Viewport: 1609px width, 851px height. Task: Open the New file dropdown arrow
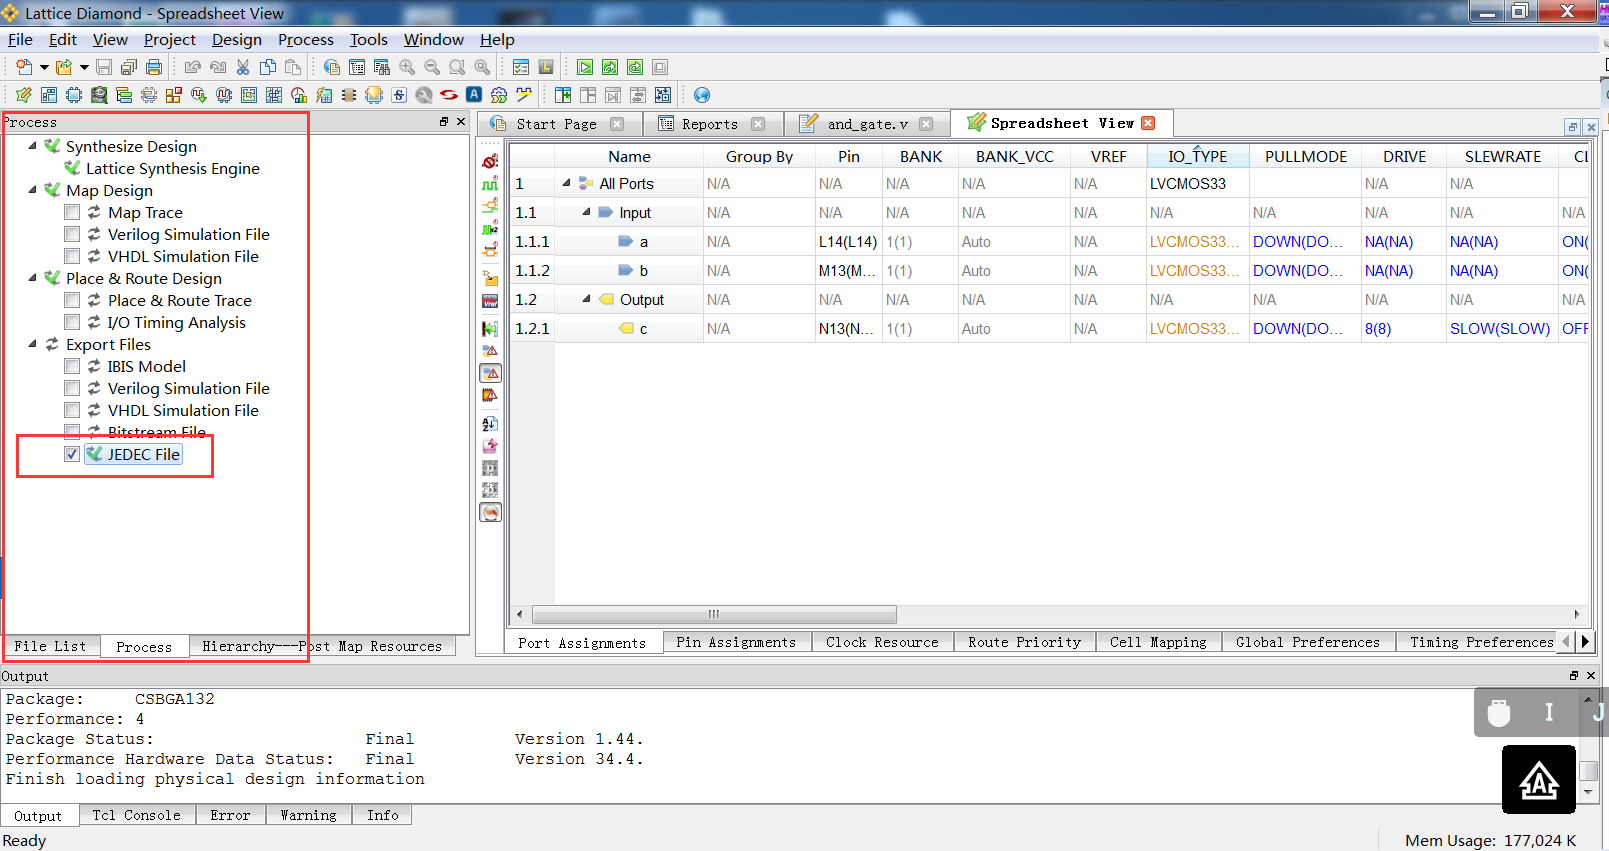click(x=43, y=67)
